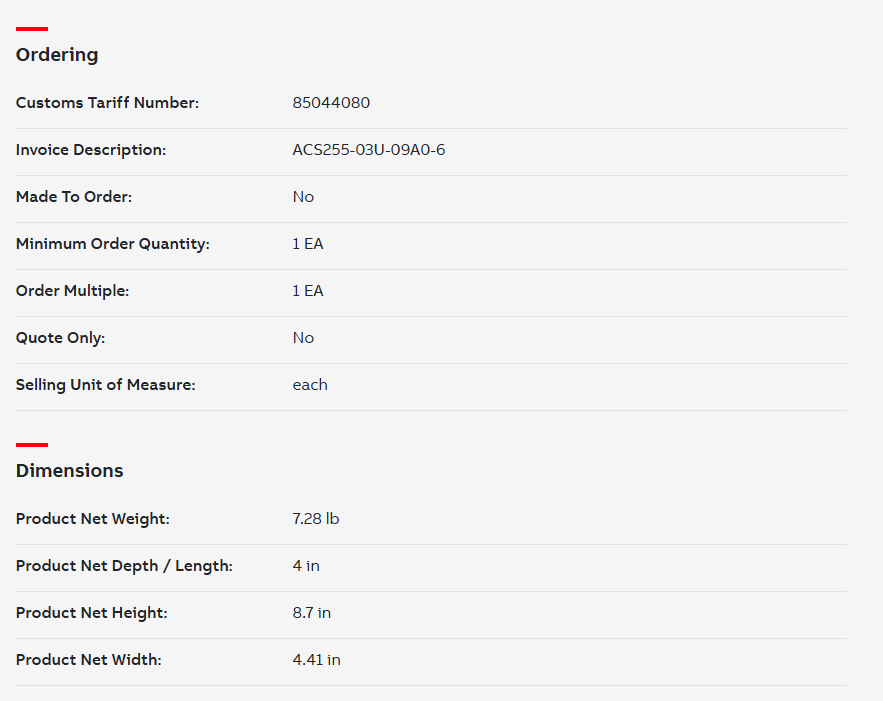Screen dimensions: 883x701
Task: Click the Customs Tariff Number label
Action: click(x=108, y=102)
